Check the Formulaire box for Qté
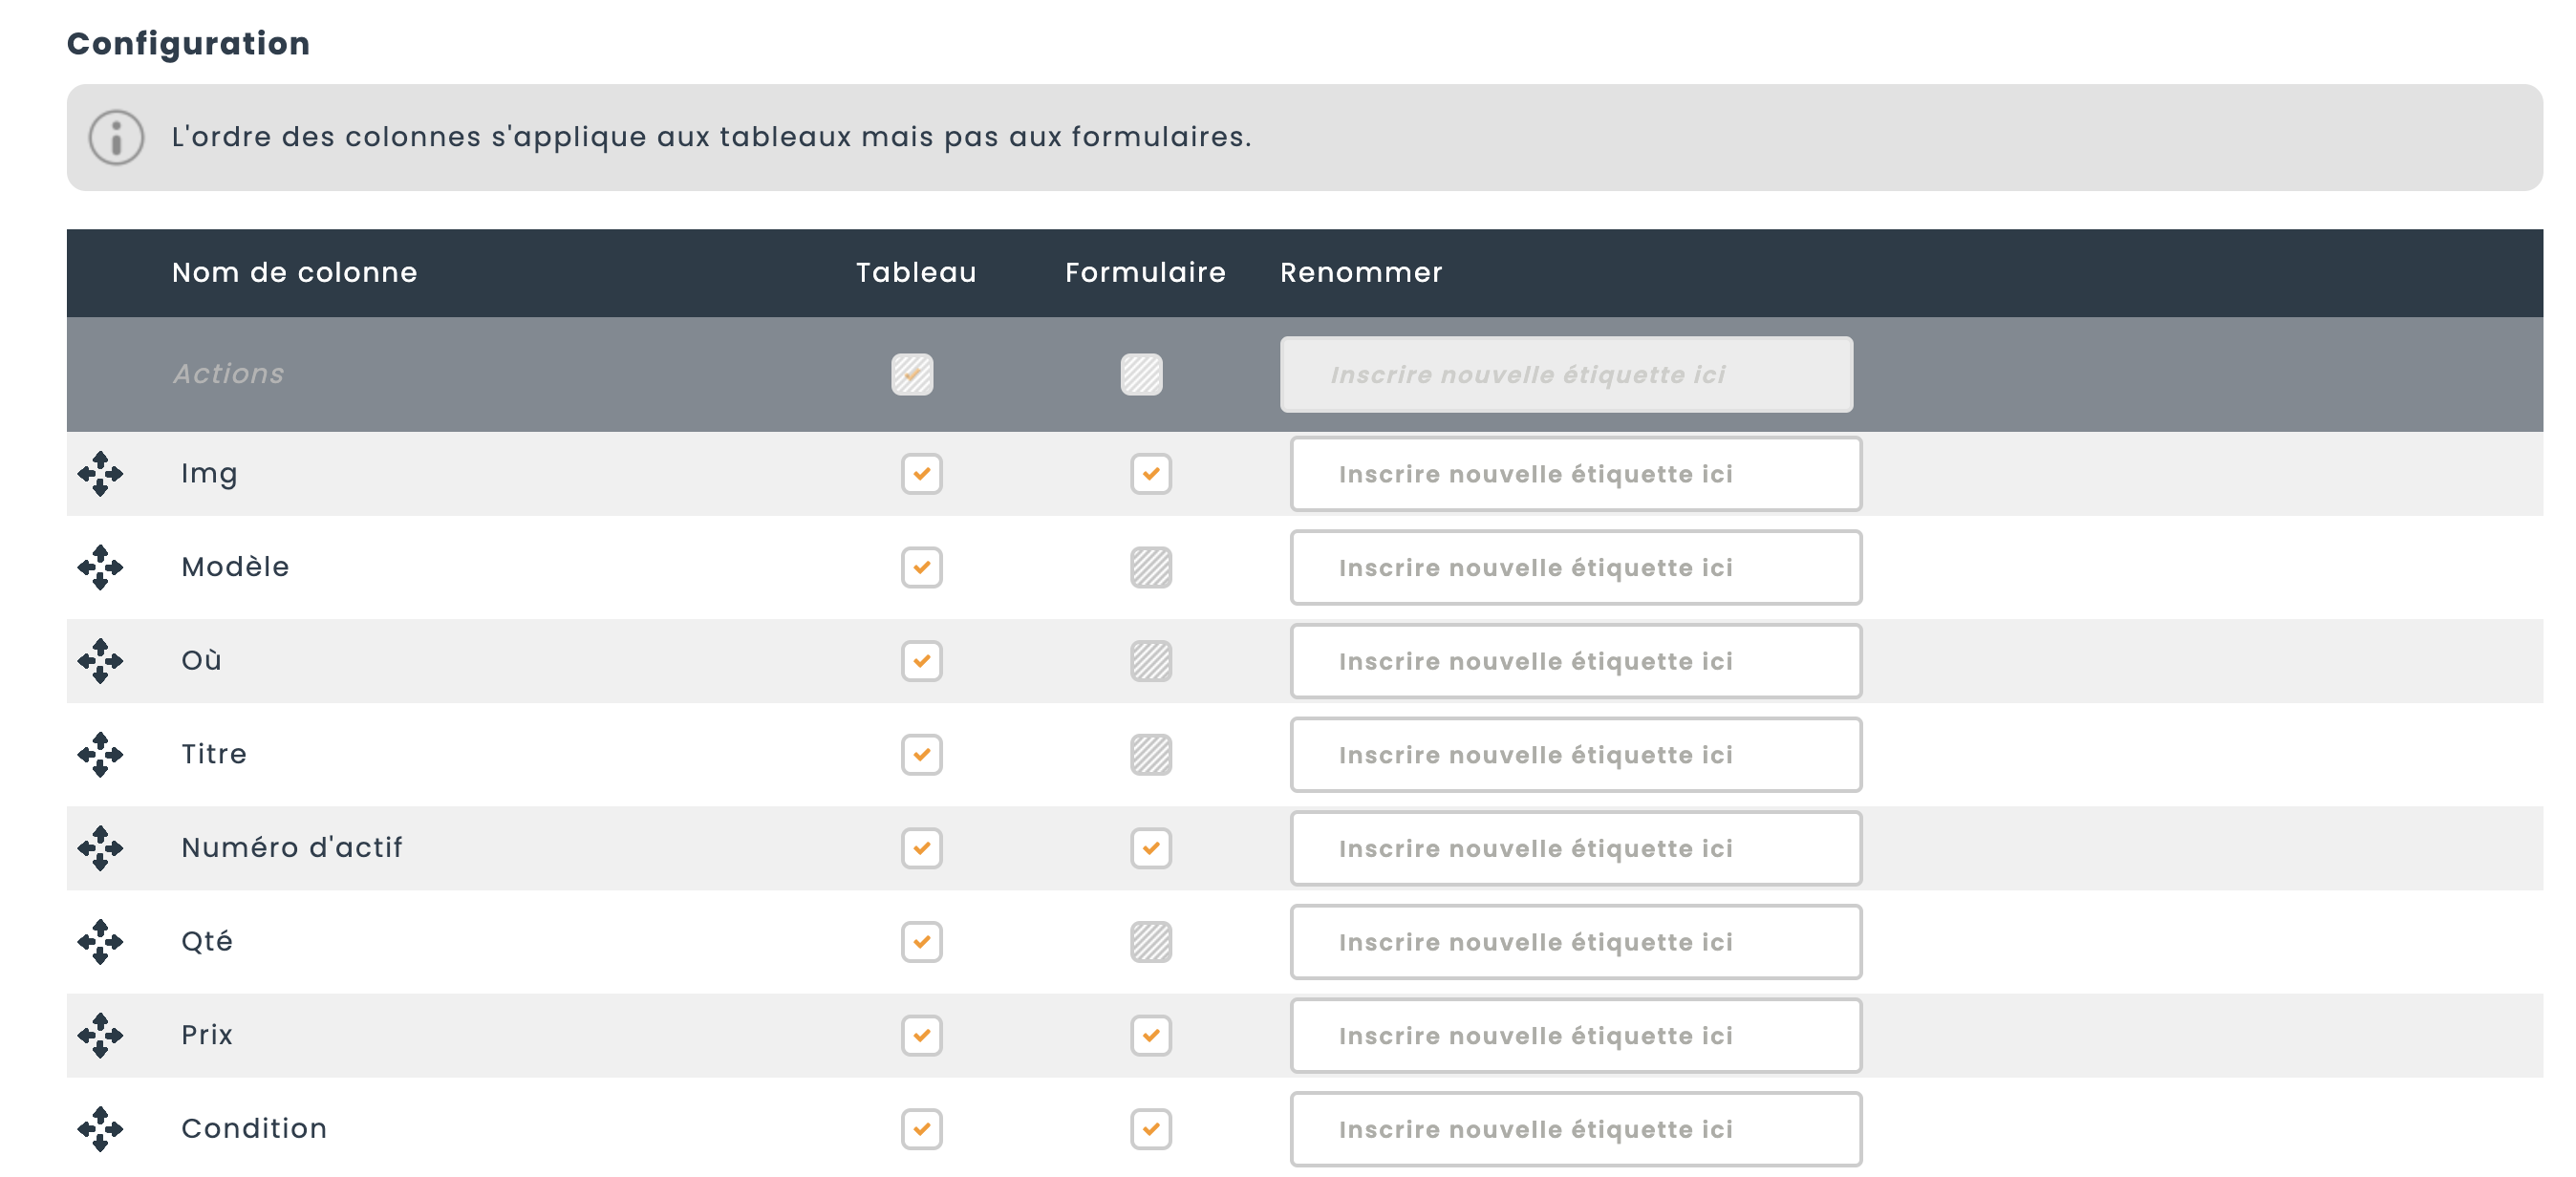Image resolution: width=2576 pixels, height=1177 pixels. point(1151,941)
